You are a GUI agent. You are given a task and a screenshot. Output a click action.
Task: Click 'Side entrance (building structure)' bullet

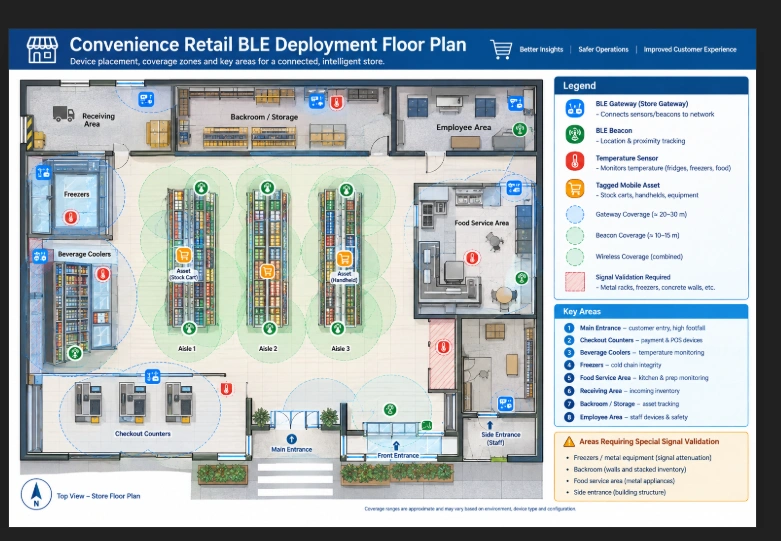620,492
